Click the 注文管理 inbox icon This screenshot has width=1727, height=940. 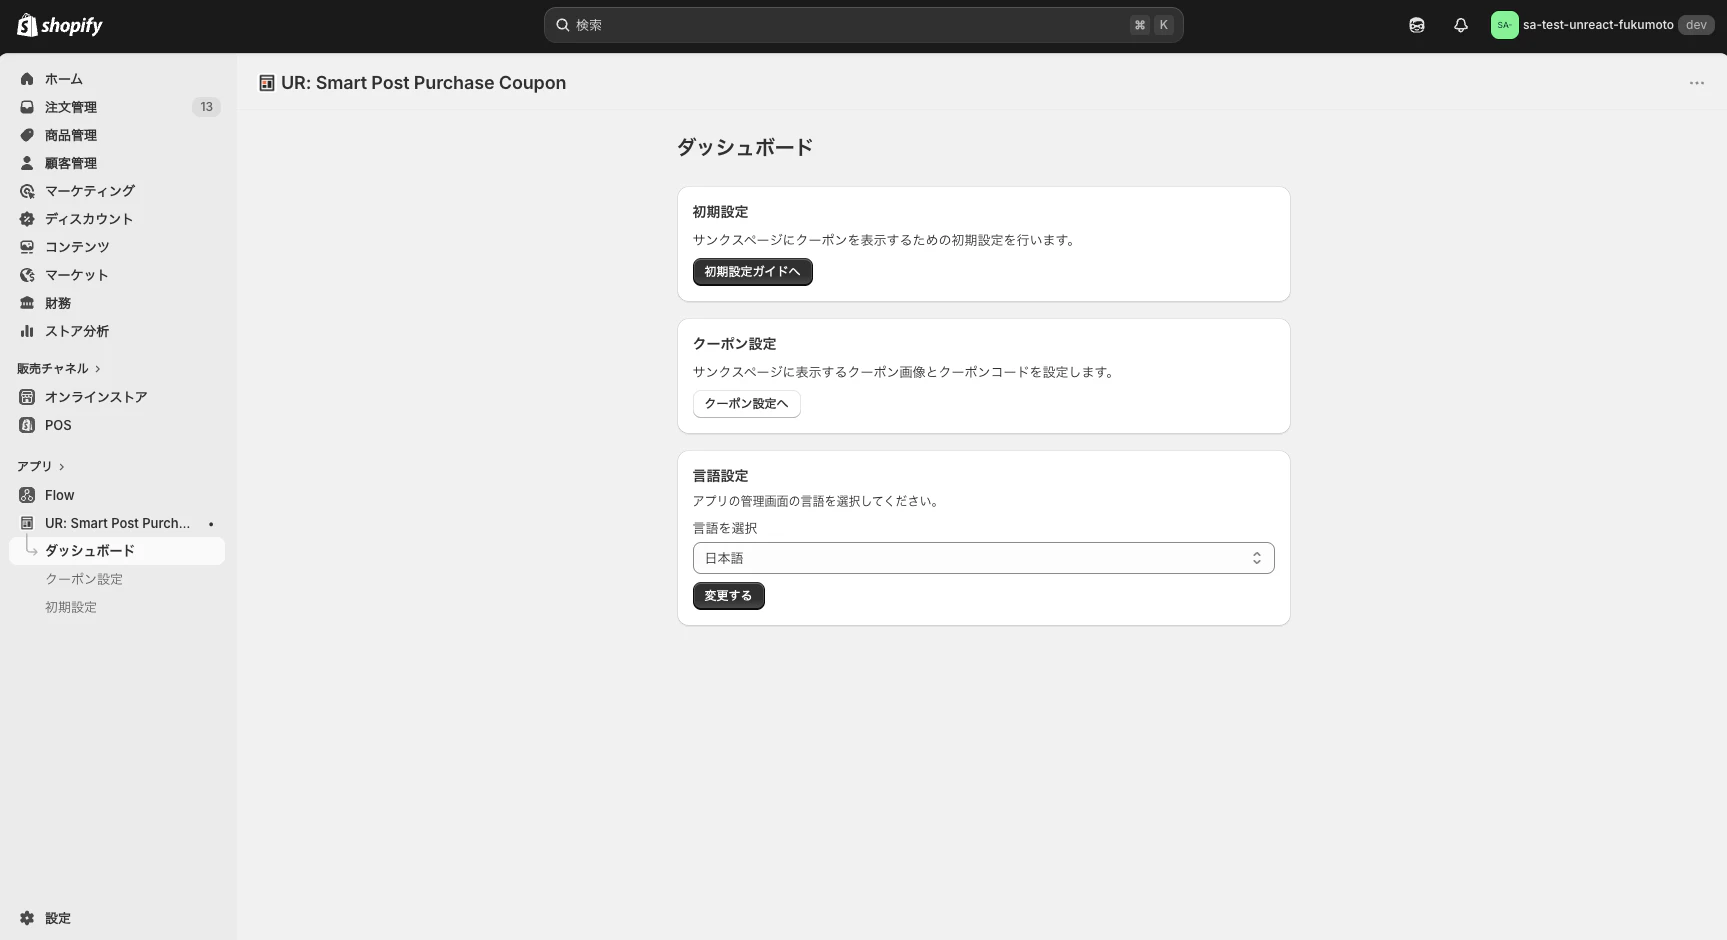(27, 107)
